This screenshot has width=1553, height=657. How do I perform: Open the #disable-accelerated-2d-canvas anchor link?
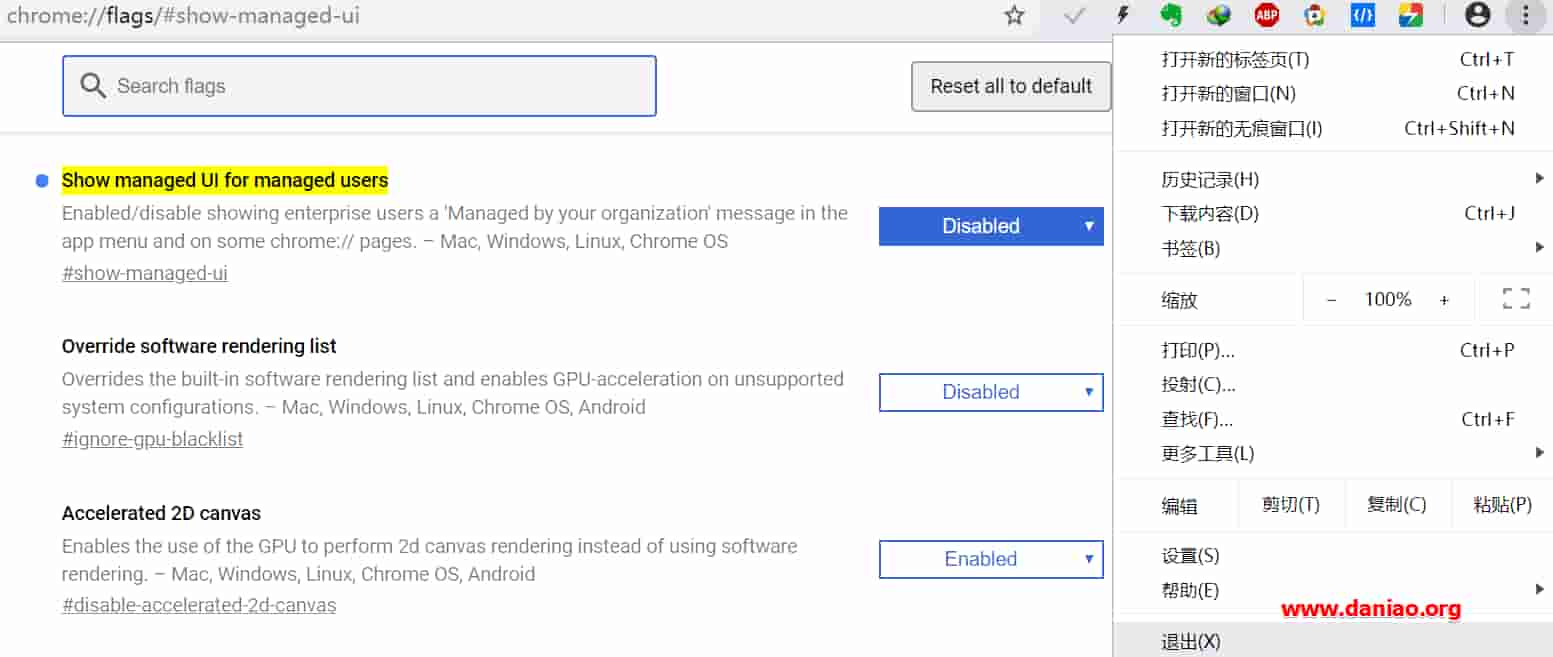point(199,605)
